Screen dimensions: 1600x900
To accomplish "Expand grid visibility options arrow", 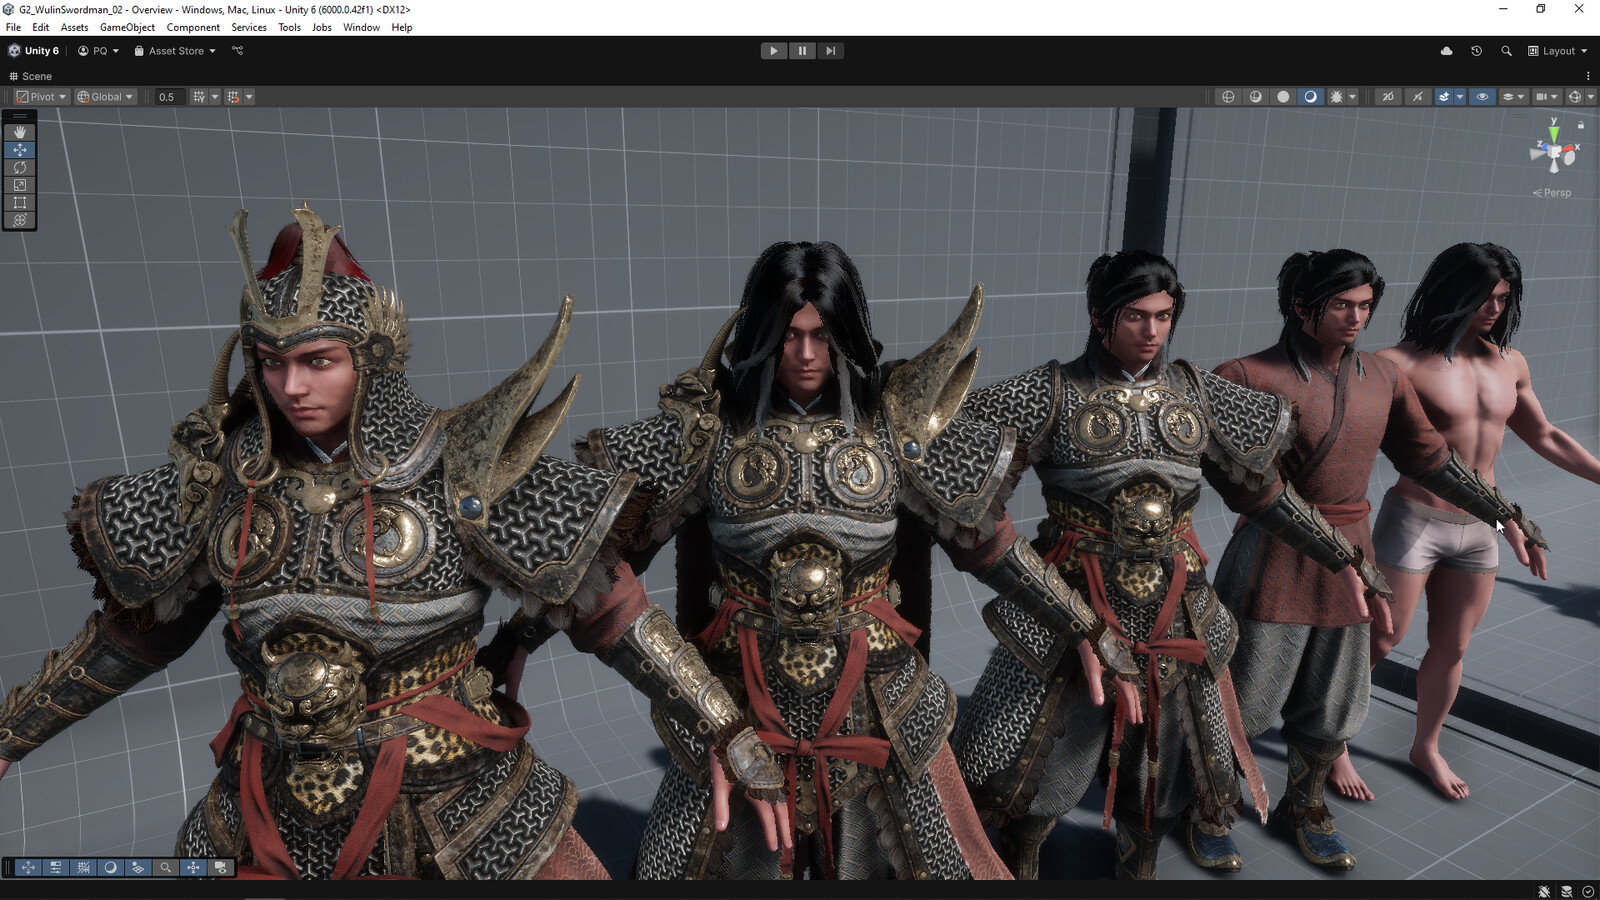I will click(x=215, y=97).
